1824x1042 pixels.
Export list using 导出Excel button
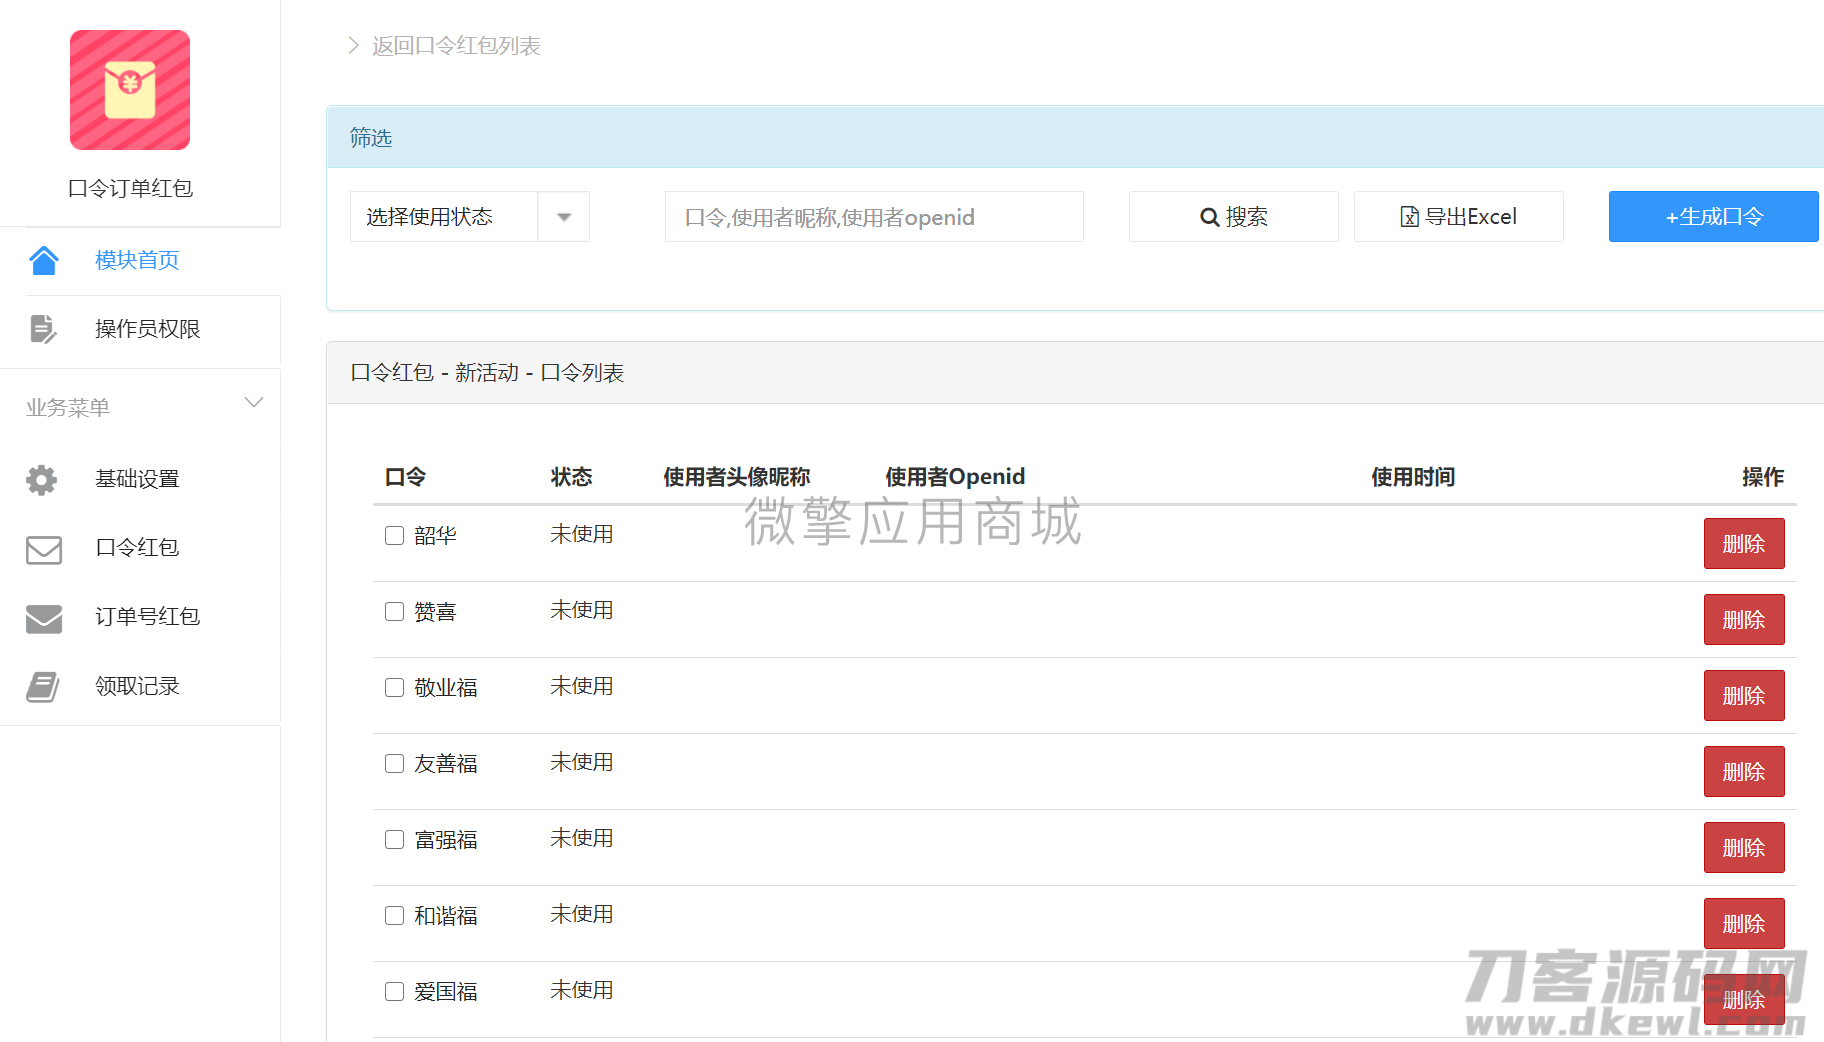1458,217
